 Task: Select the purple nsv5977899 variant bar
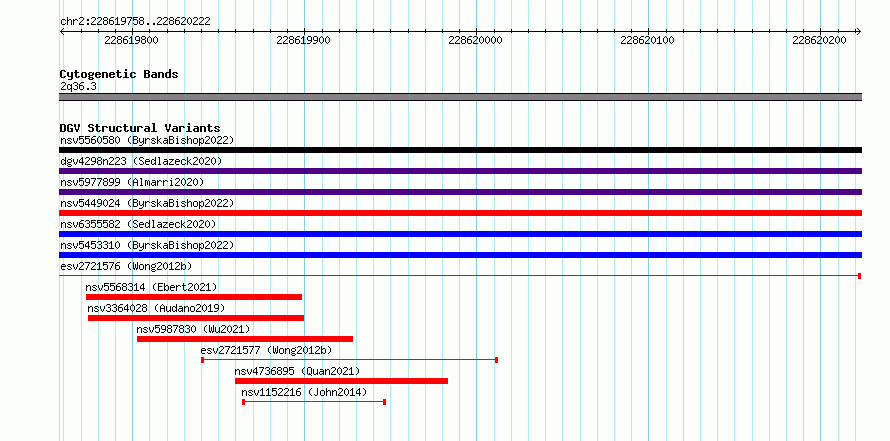460,192
